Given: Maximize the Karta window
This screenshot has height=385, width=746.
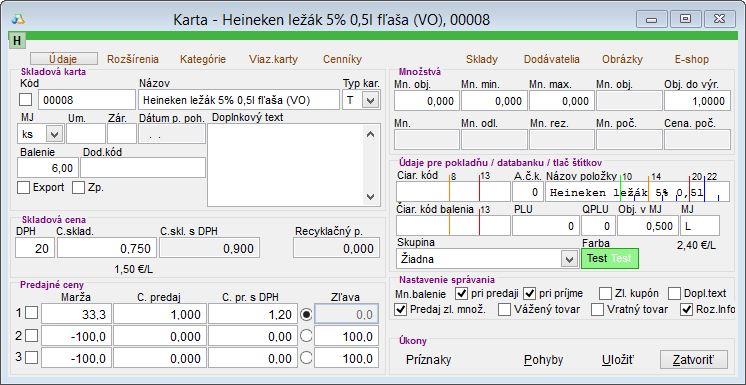Looking at the screenshot, I should click(x=685, y=19).
